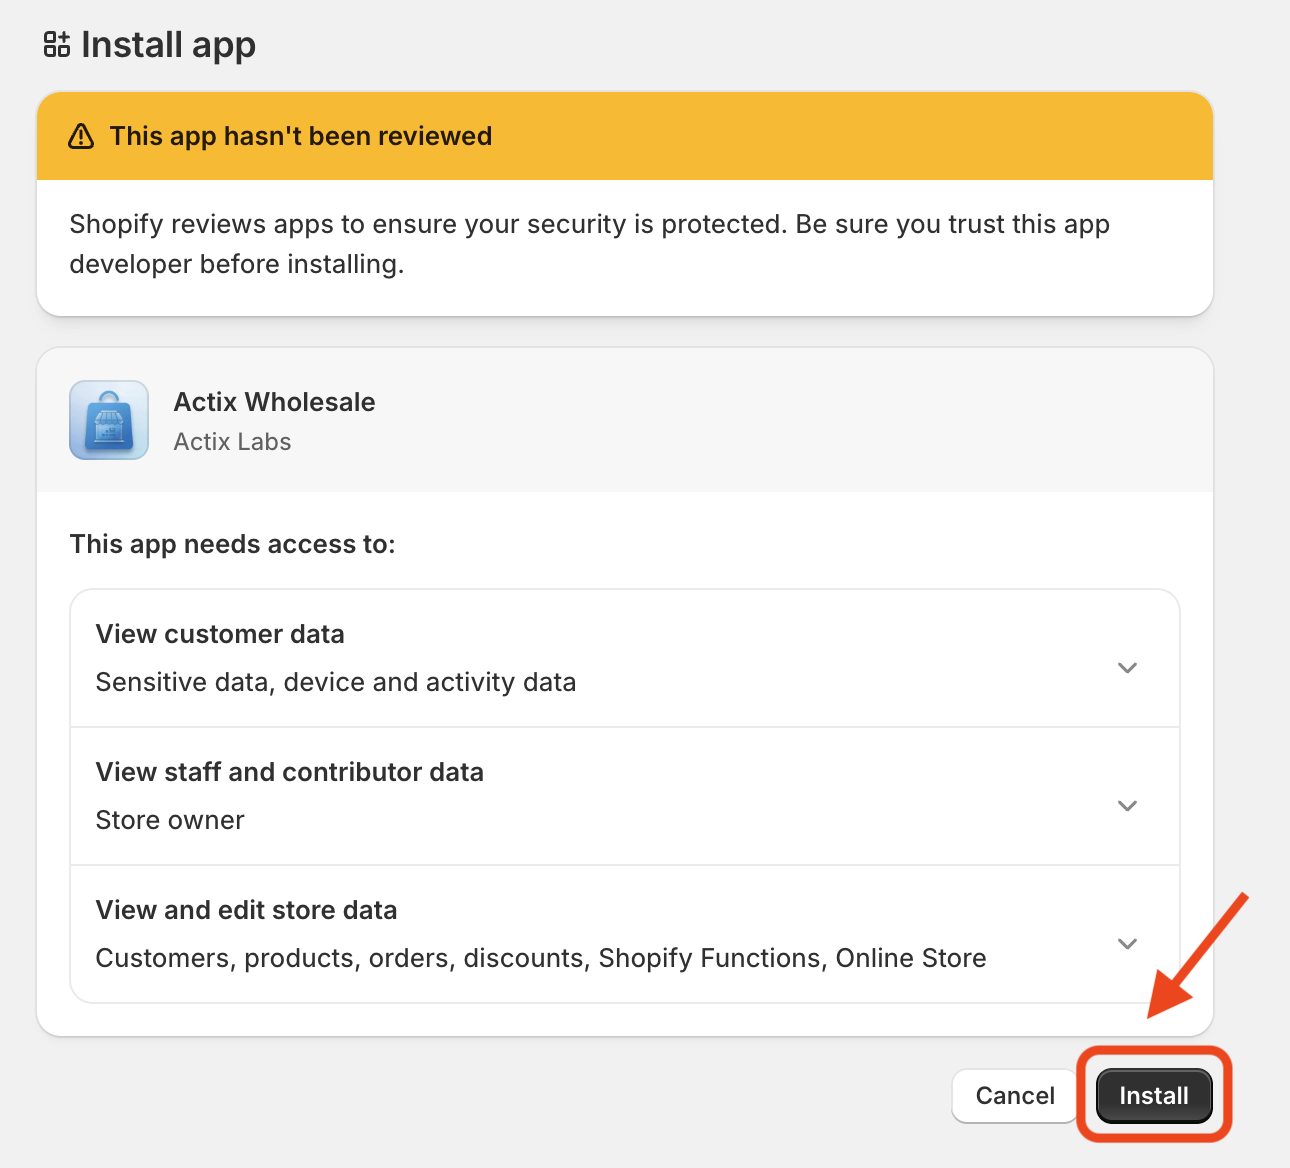Screen dimensions: 1290x1168
Task: Click "This app hasn't been reviewed" banner title
Action: (300, 136)
